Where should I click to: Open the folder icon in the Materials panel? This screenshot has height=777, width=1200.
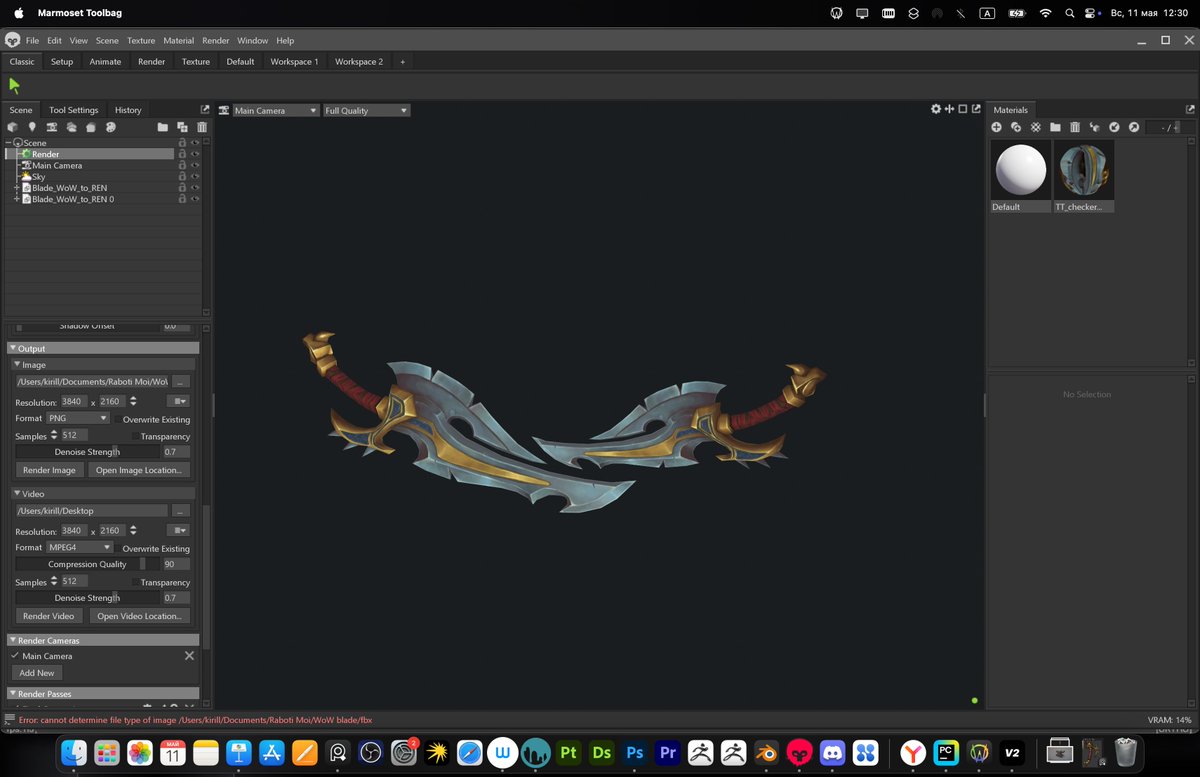click(1055, 127)
